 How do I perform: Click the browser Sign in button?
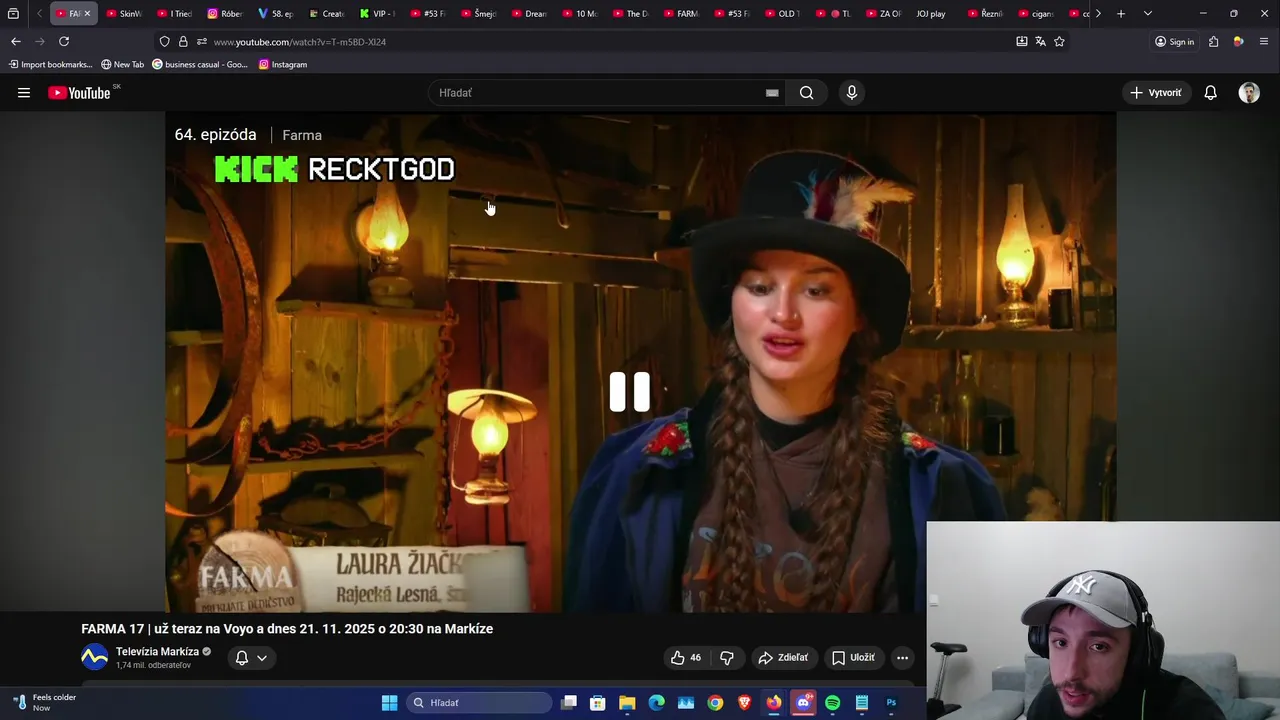click(1174, 42)
